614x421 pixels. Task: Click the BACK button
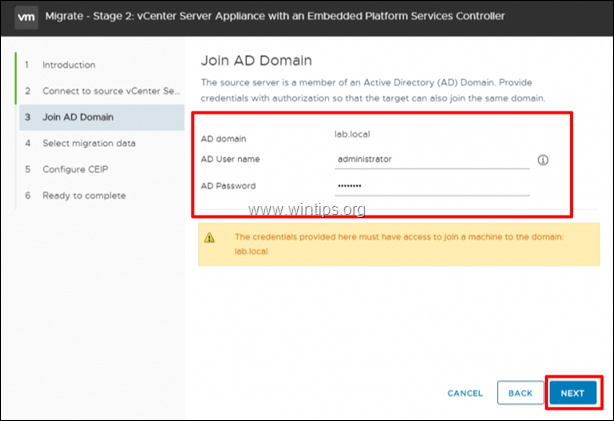[x=520, y=393]
